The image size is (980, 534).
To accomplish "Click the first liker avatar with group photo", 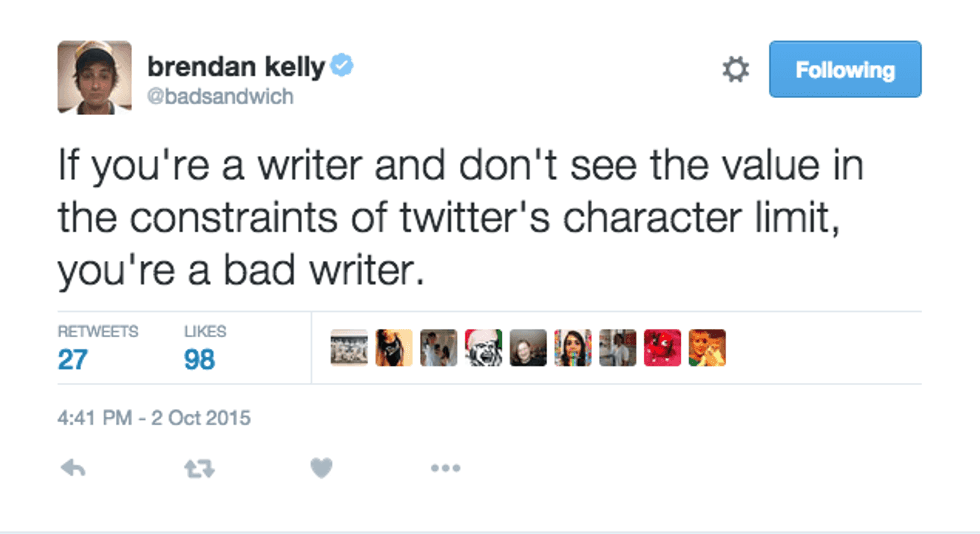I will pos(349,348).
